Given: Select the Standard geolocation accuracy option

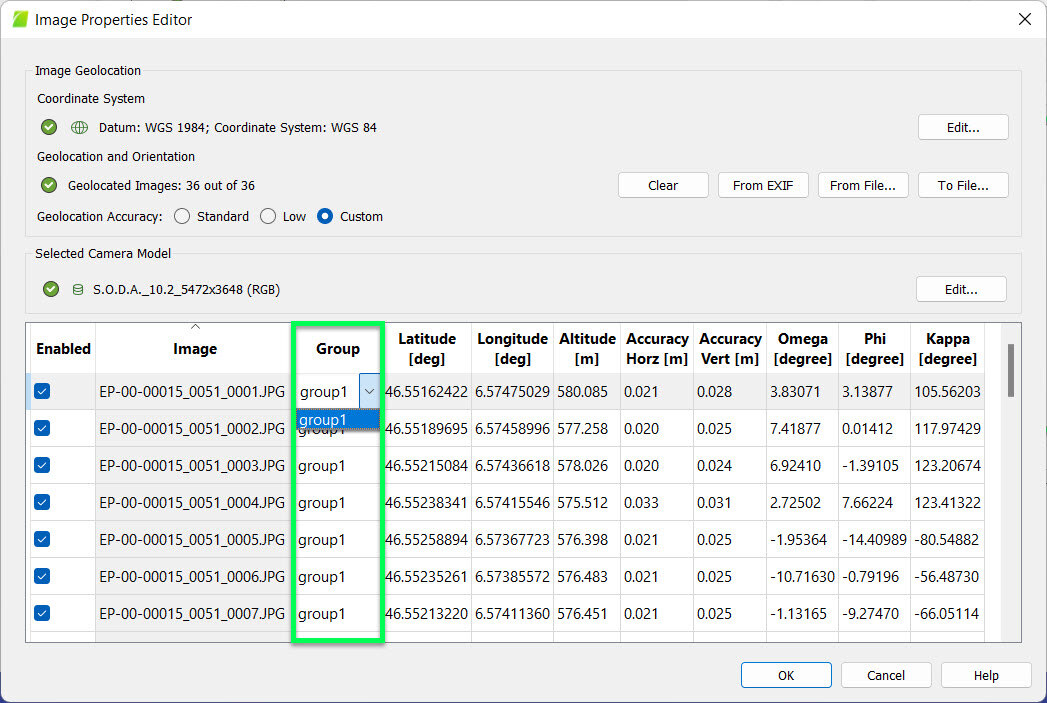Looking at the screenshot, I should coord(182,216).
